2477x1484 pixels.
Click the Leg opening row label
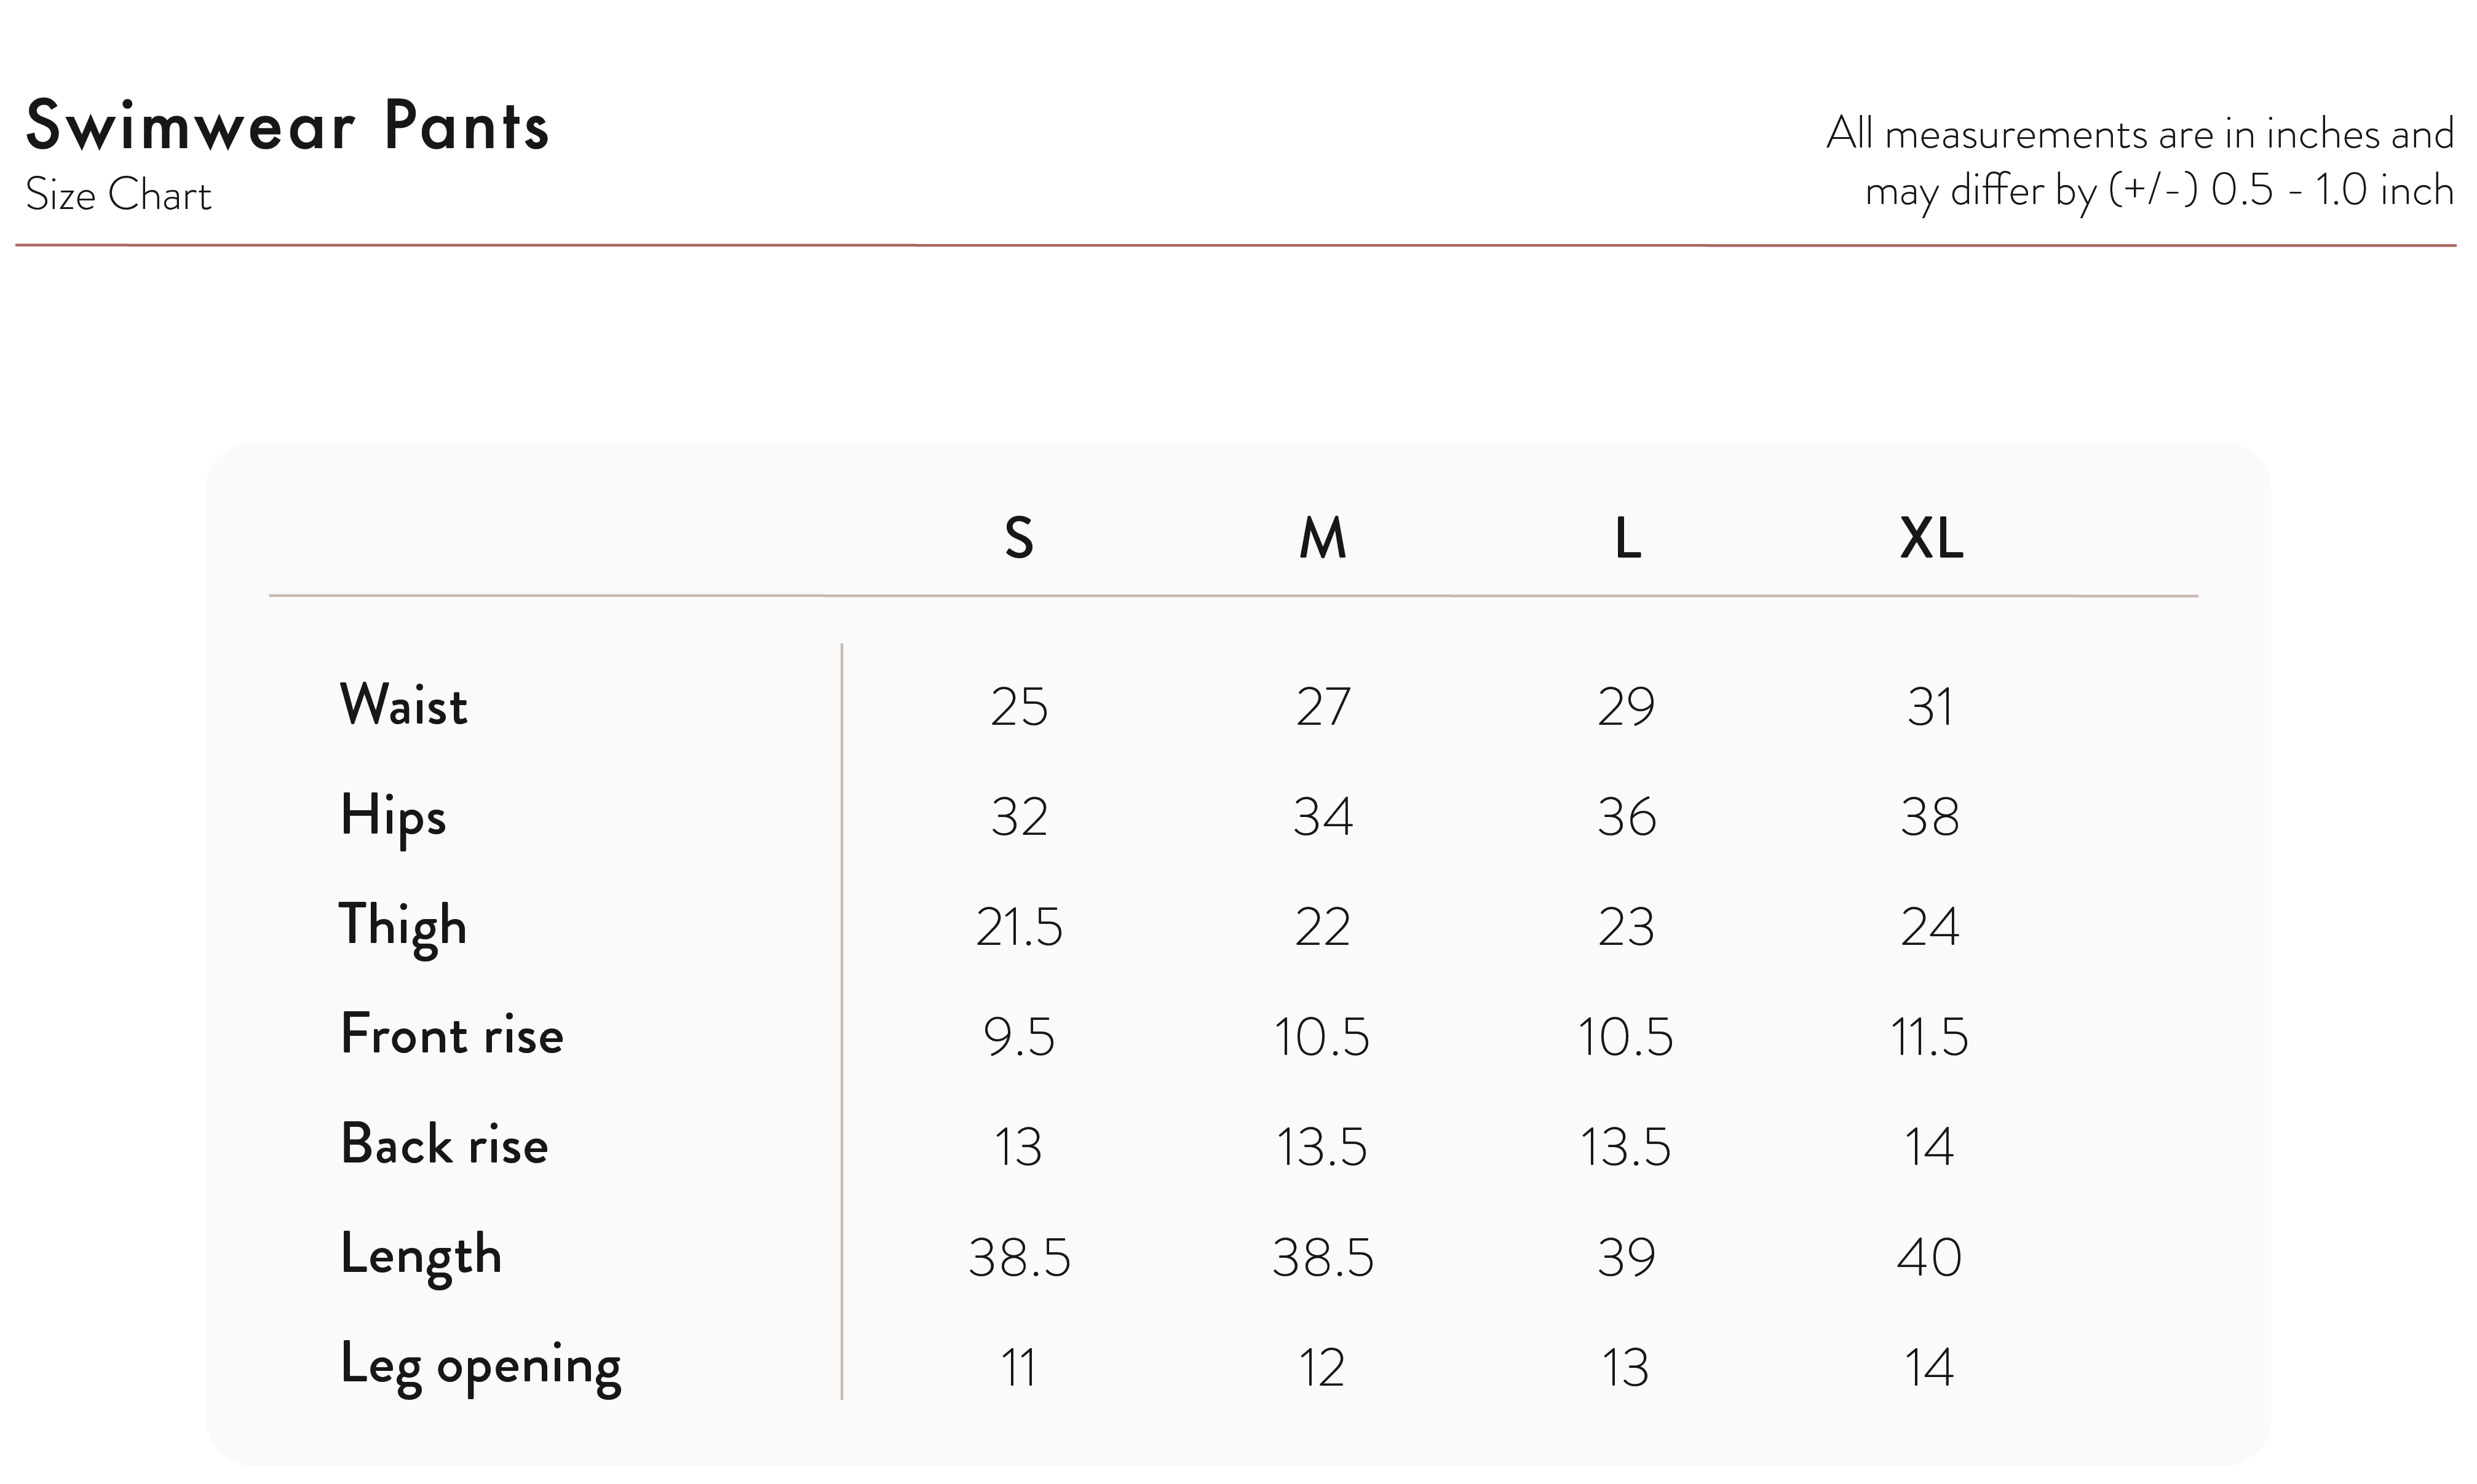tap(480, 1367)
